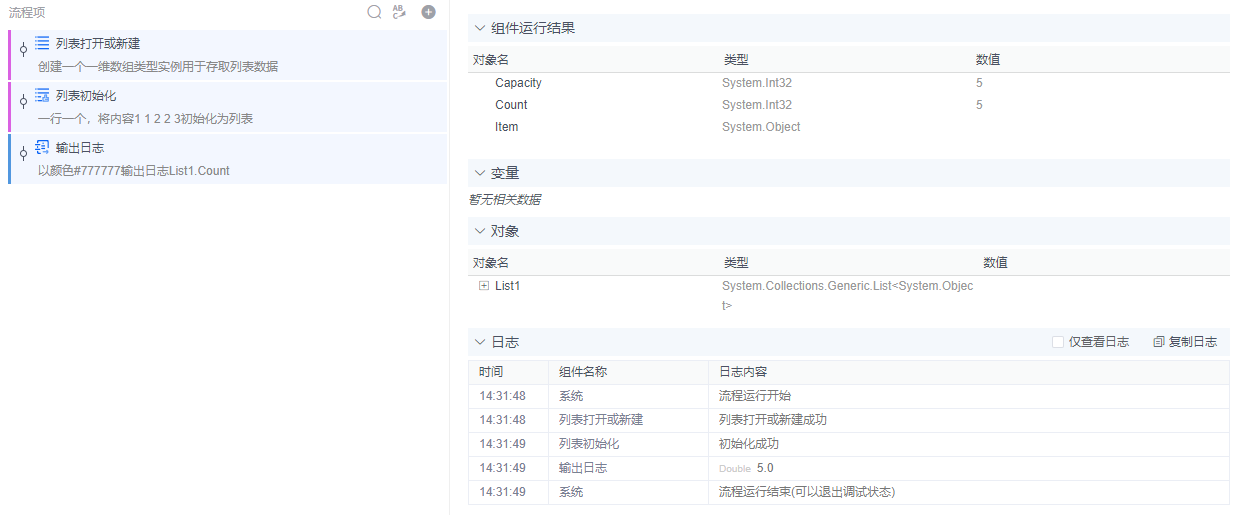Click the Item row in results
The width and height of the screenshot is (1240, 515).
tap(849, 127)
